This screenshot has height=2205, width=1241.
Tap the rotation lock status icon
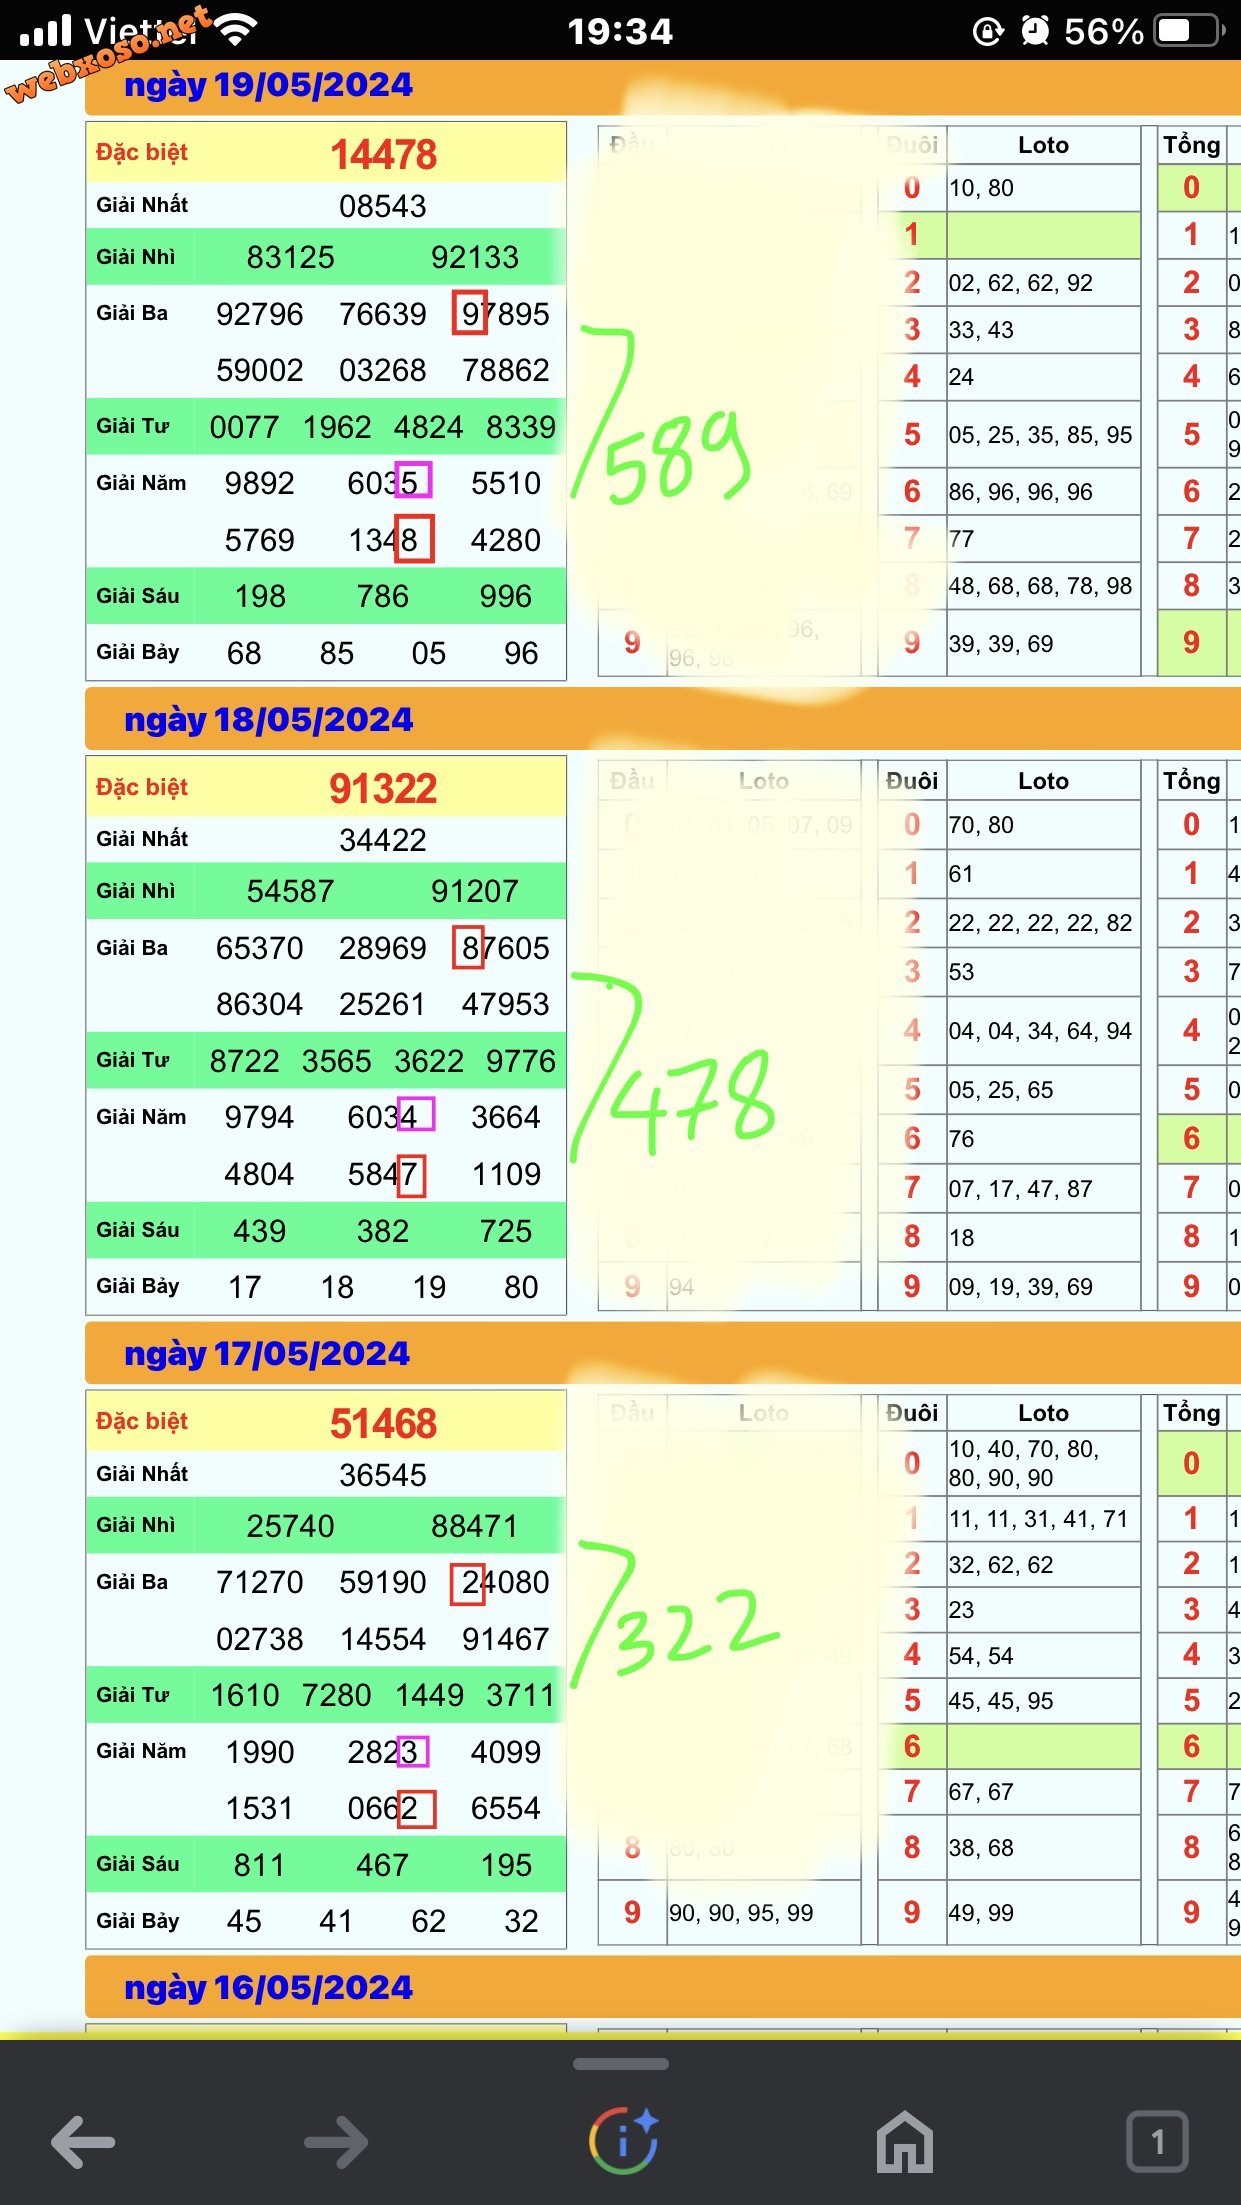pyautogui.click(x=988, y=31)
